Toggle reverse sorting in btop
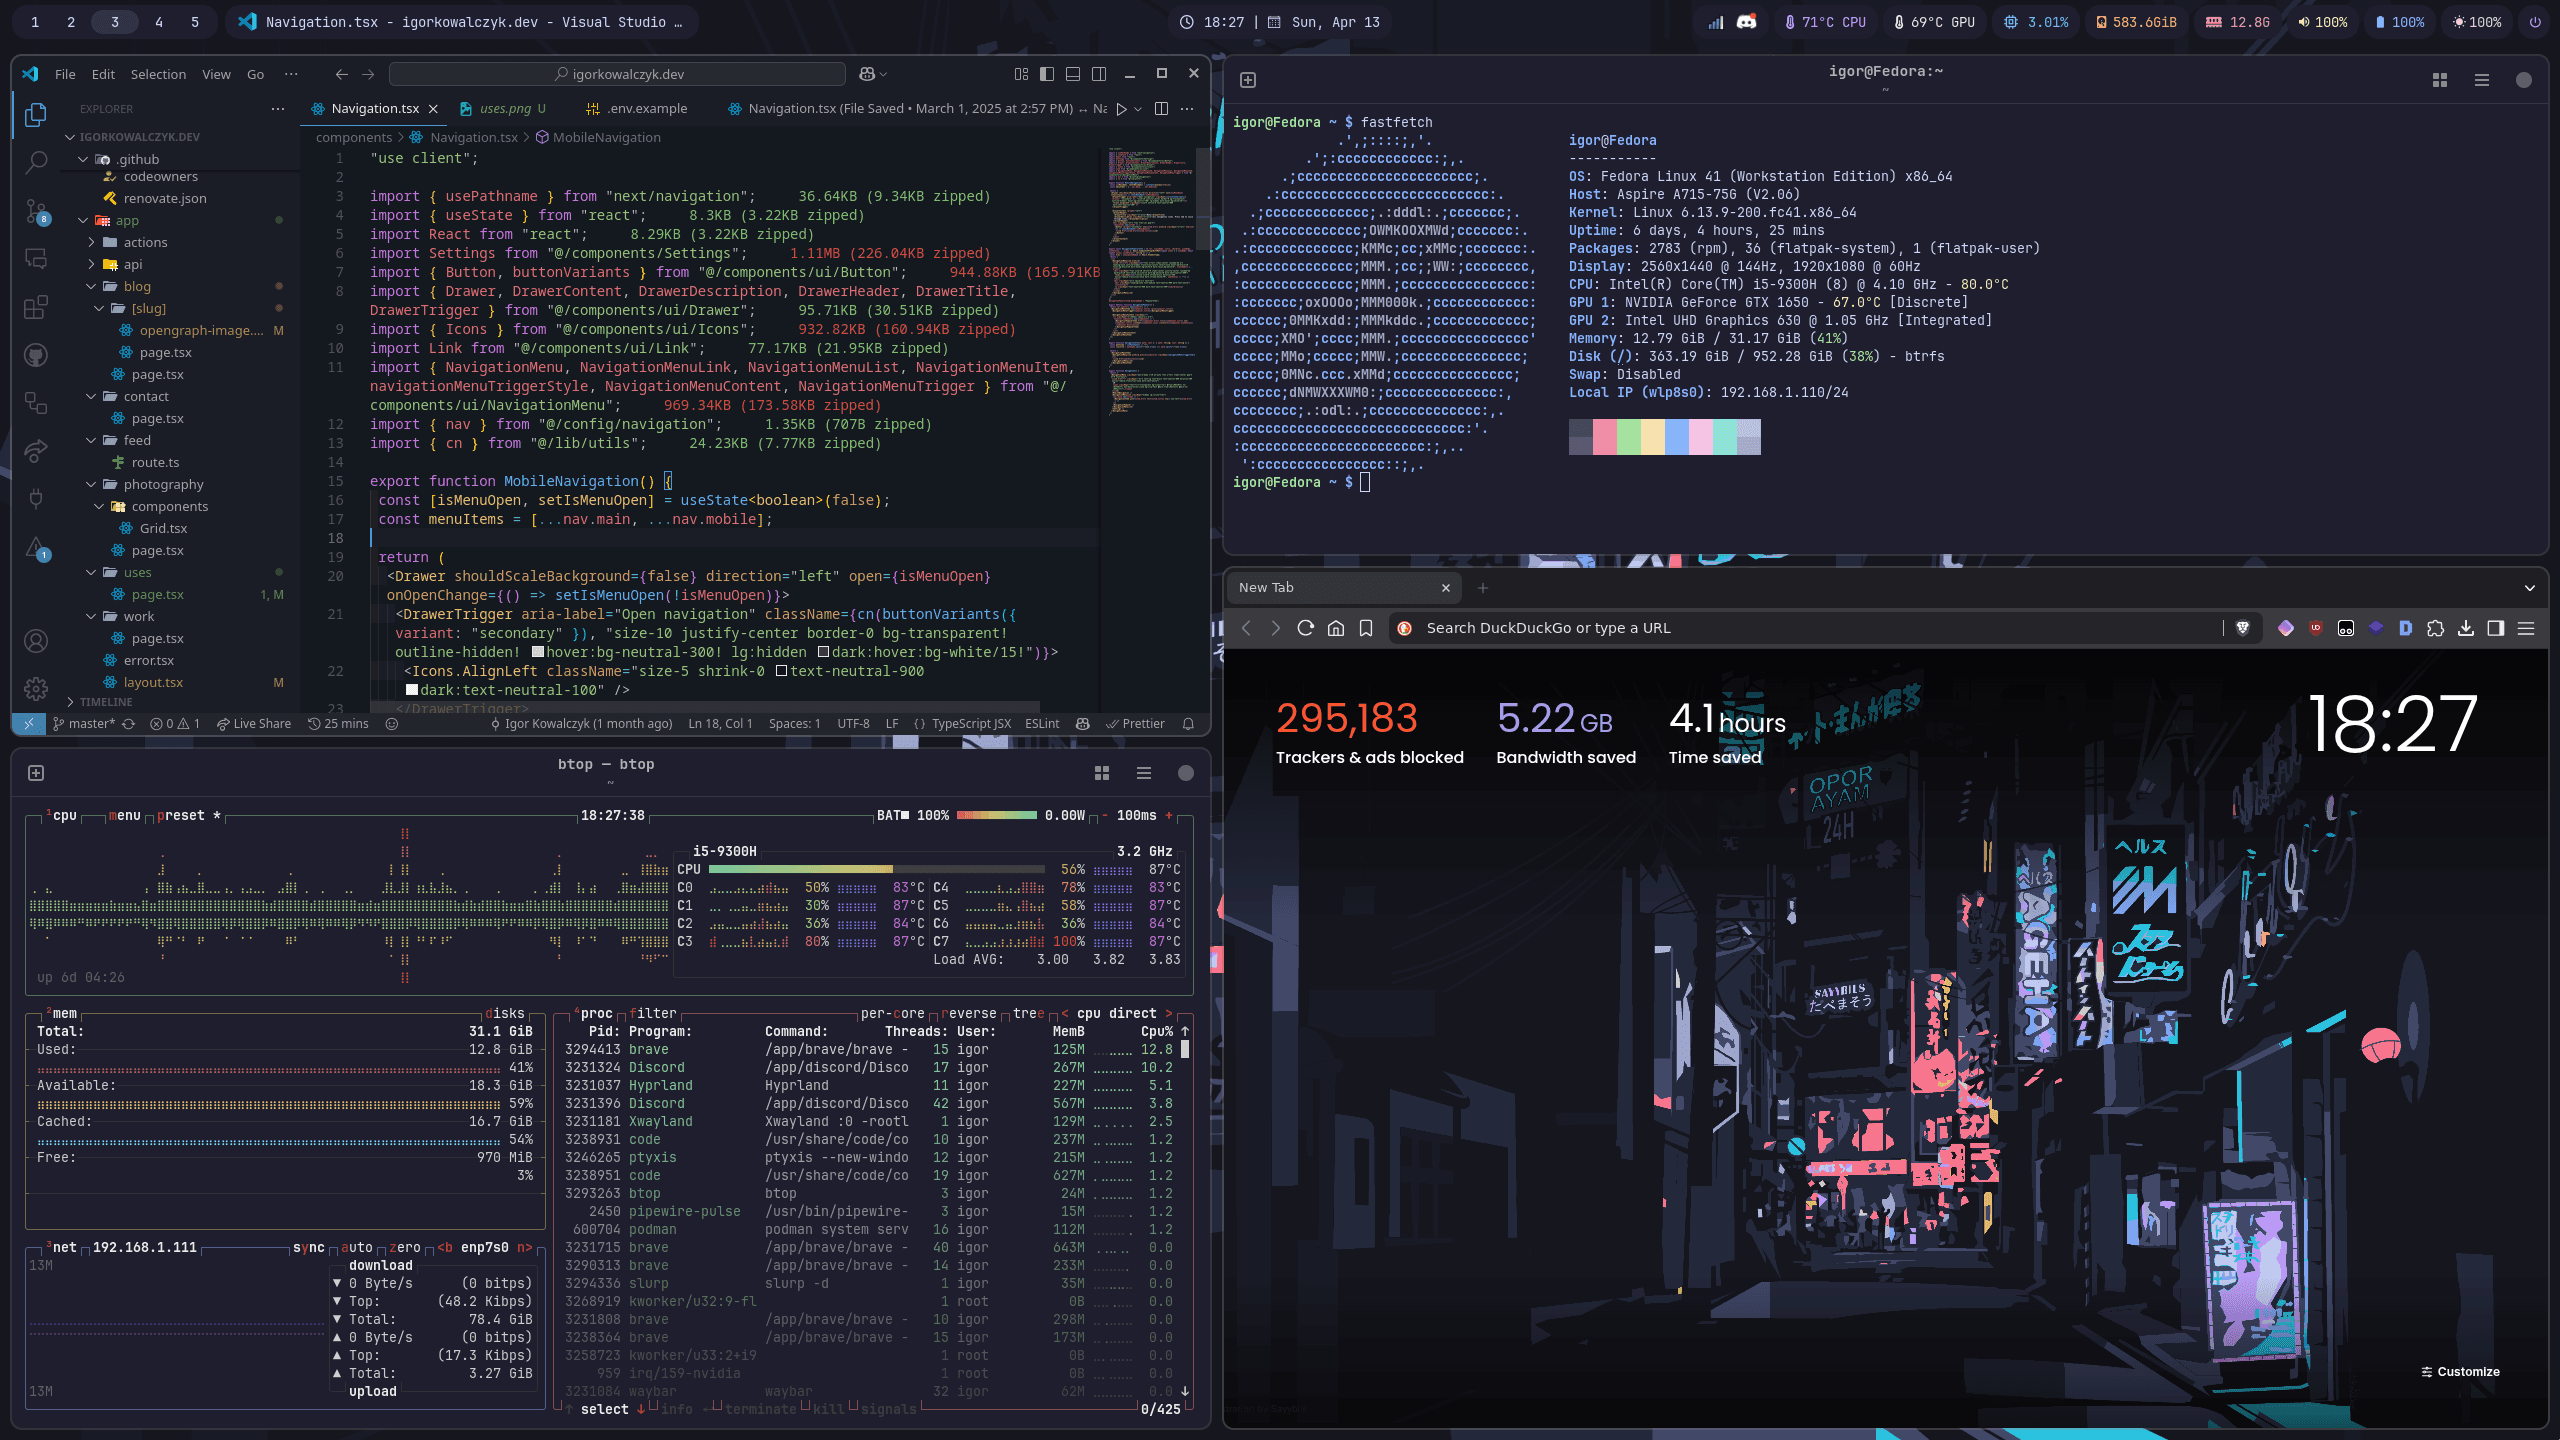2560x1440 pixels. (x=967, y=1013)
